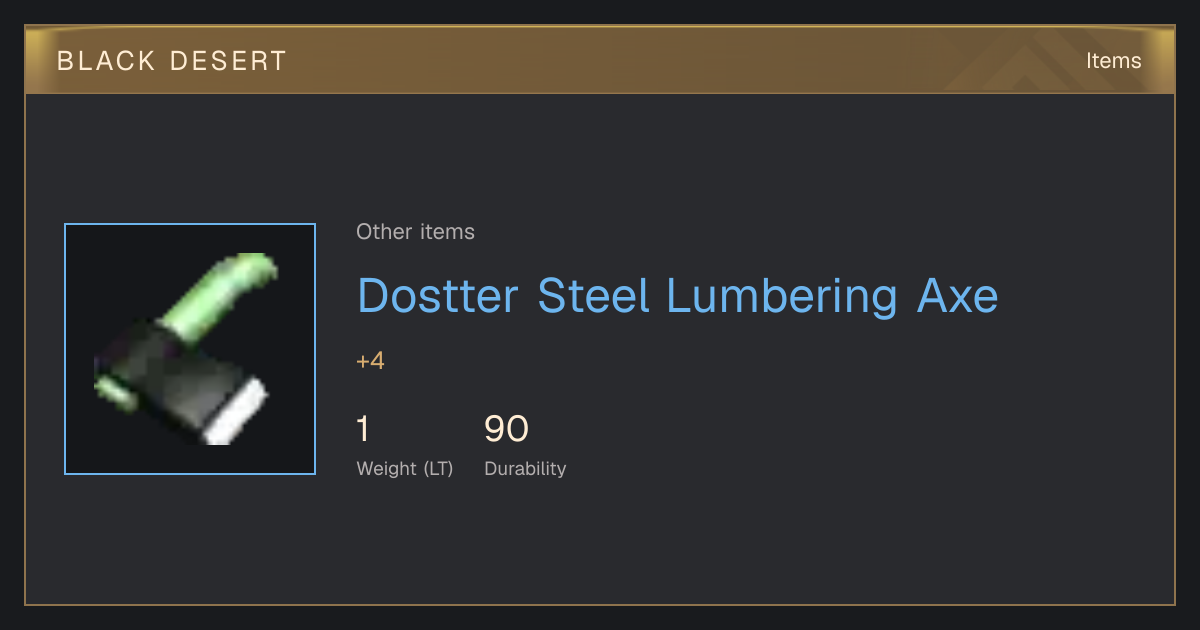Select the "Other items" category label

[415, 232]
